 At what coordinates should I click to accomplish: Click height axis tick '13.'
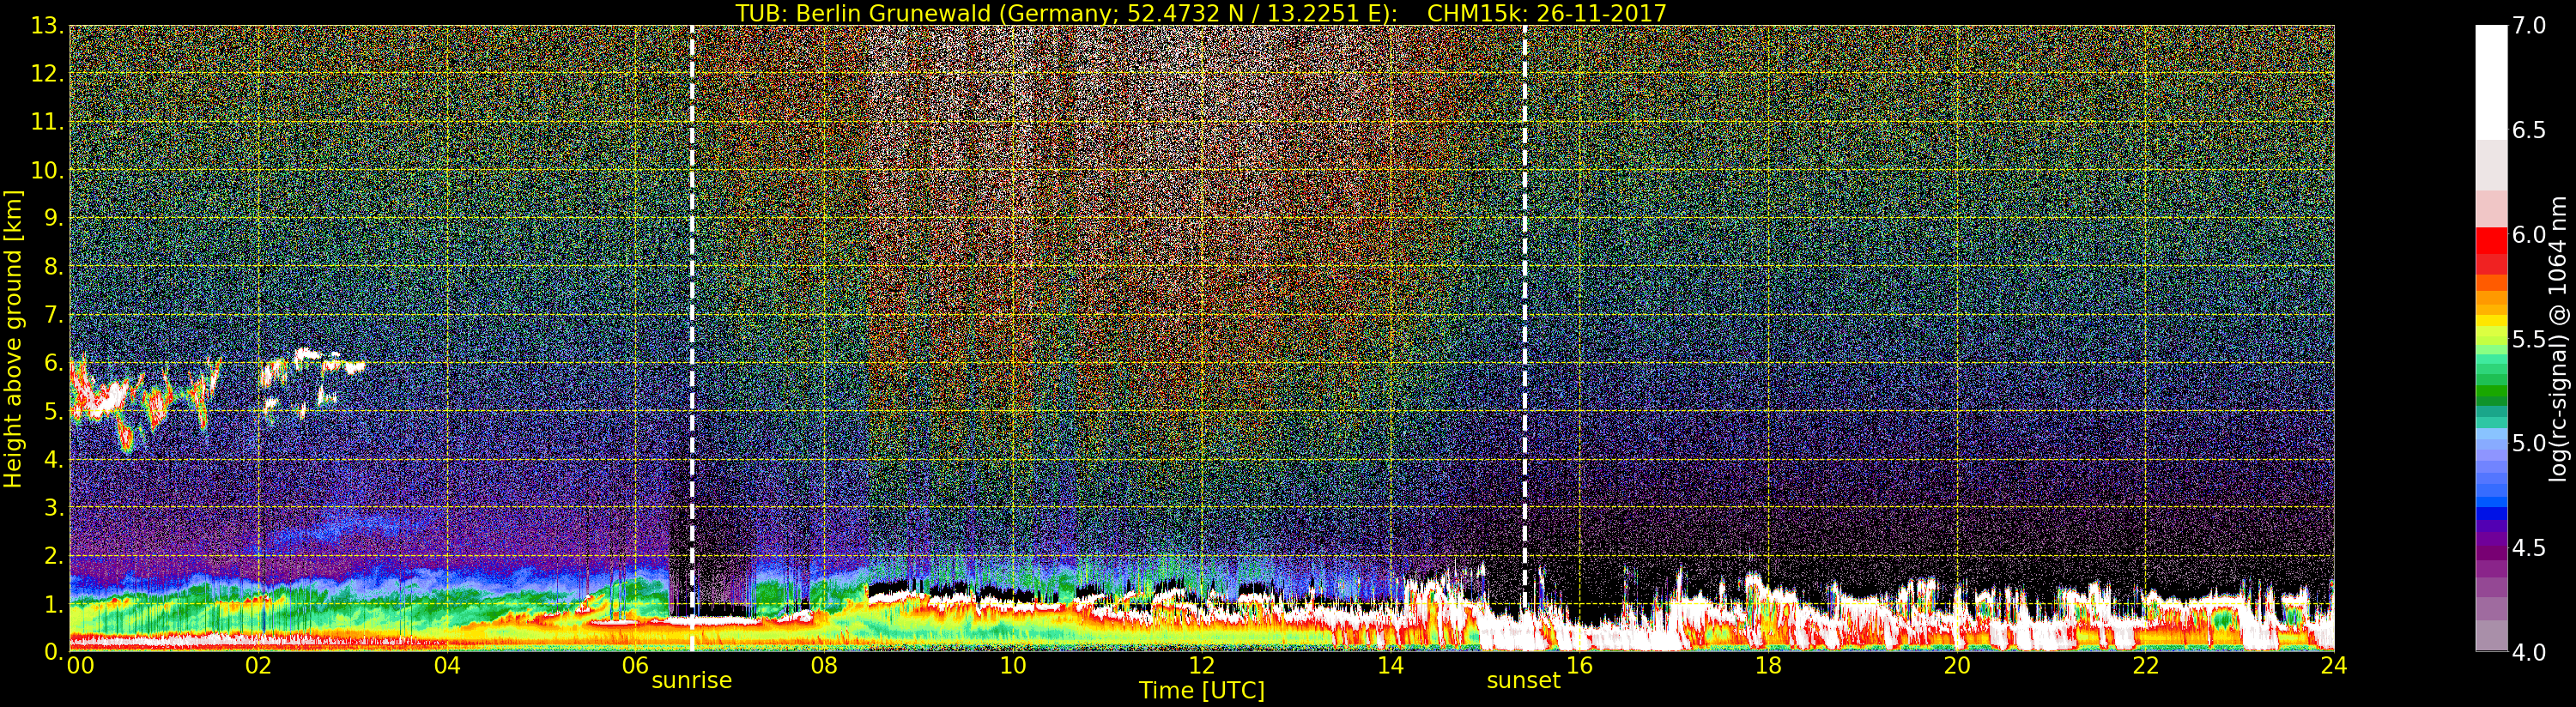pyautogui.click(x=48, y=26)
